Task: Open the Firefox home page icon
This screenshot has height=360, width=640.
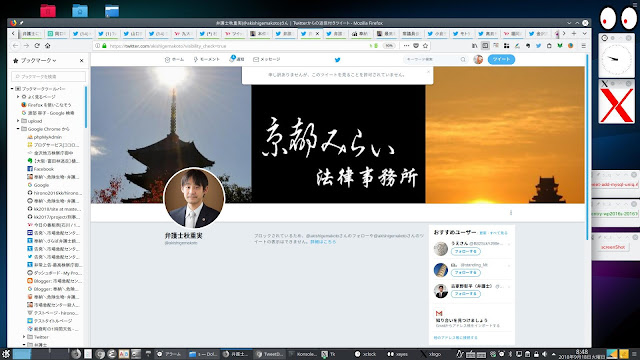Action: 47,46
